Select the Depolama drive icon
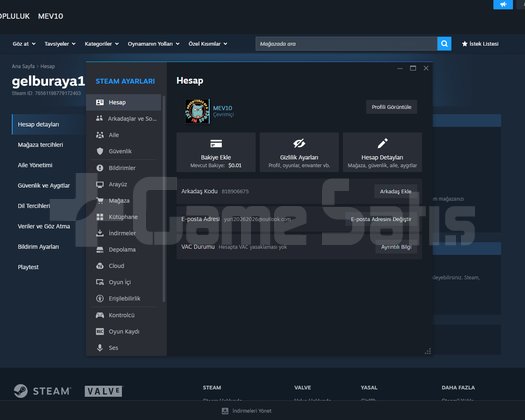Viewport: 525px width, 420px height. coord(100,250)
